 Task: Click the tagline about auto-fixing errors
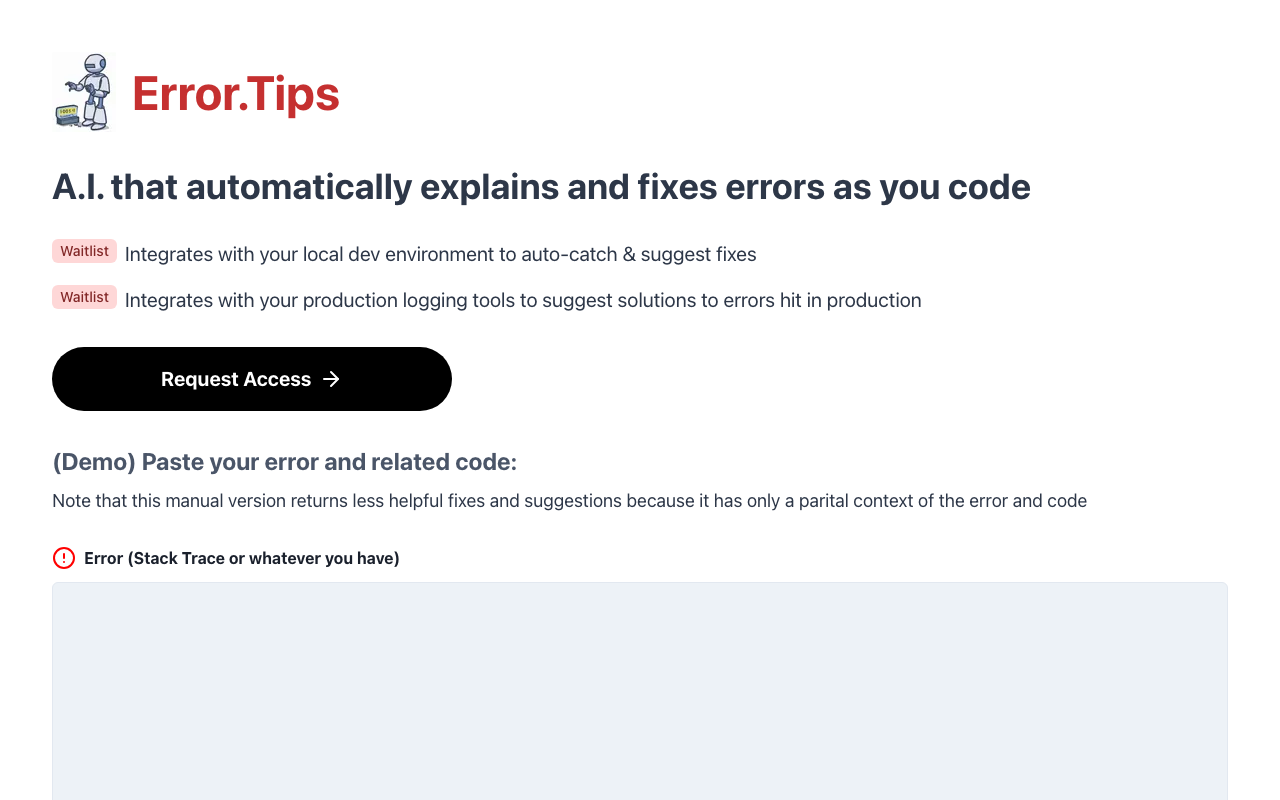click(541, 187)
